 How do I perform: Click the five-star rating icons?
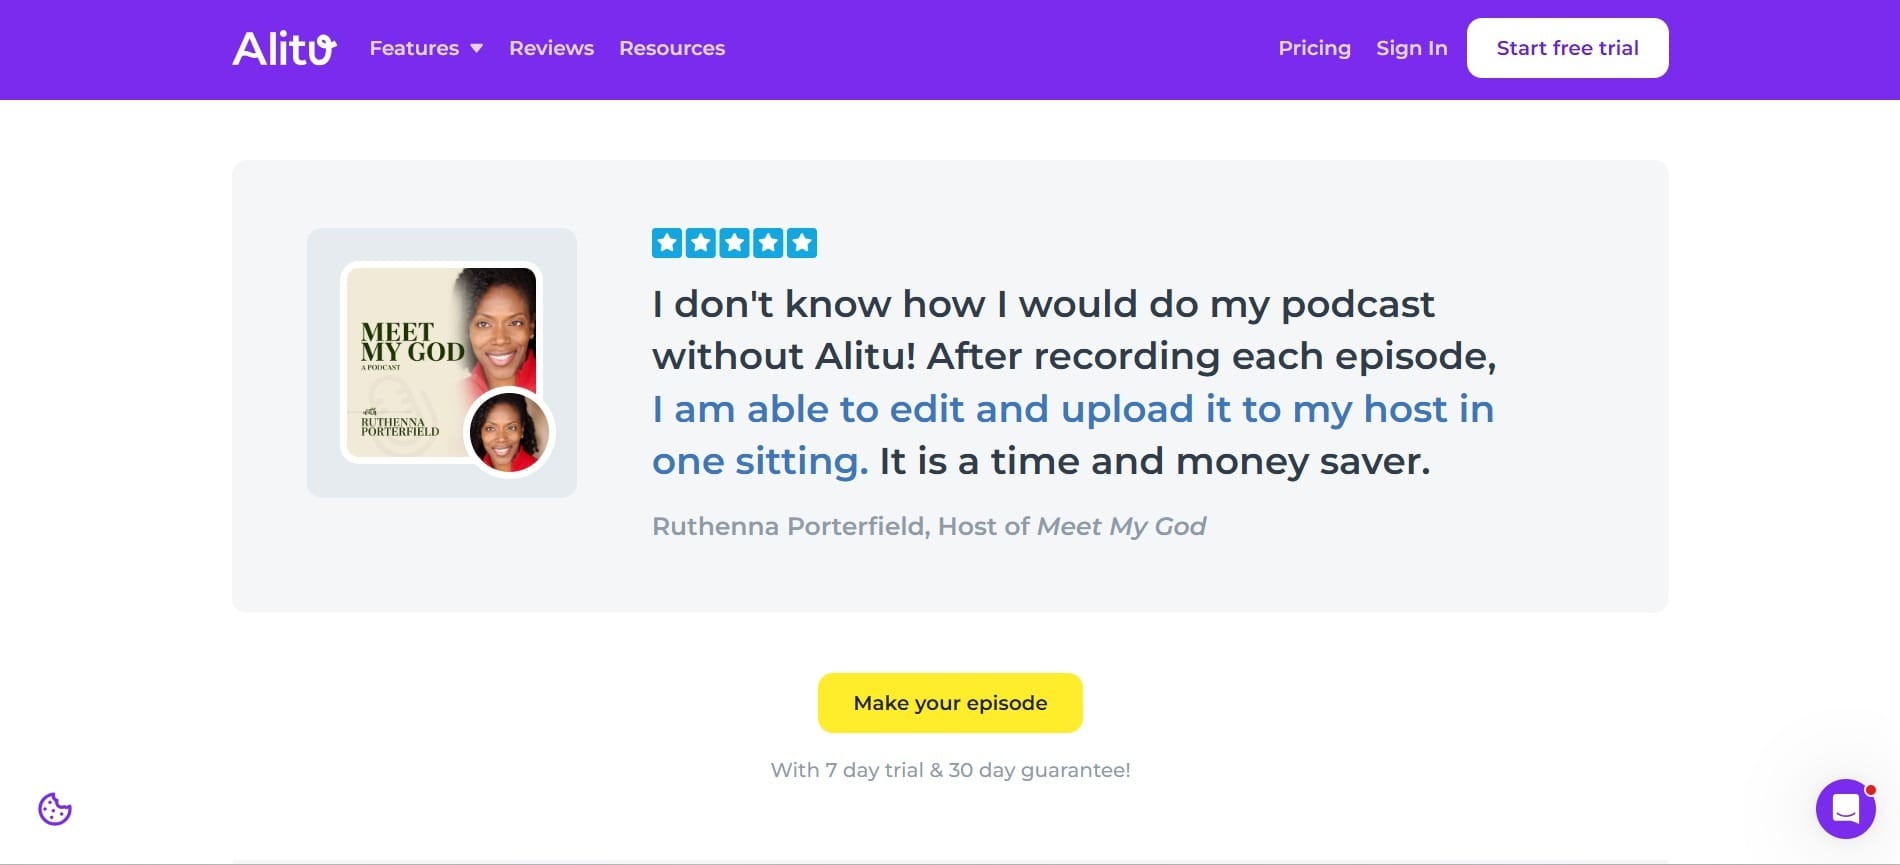click(x=734, y=243)
